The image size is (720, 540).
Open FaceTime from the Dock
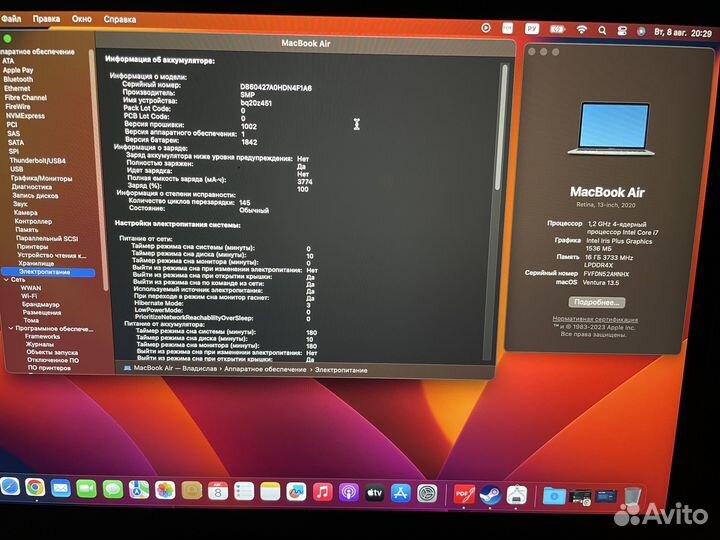[86, 489]
